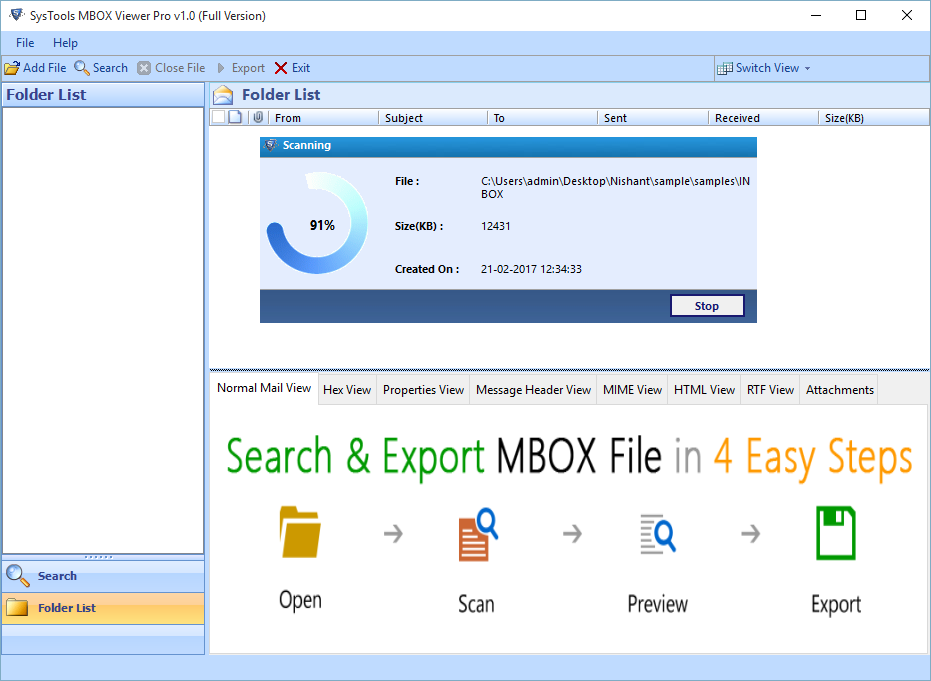Viewport: 931px width, 681px height.
Task: Switch to the Properties View tab
Action: coord(423,390)
